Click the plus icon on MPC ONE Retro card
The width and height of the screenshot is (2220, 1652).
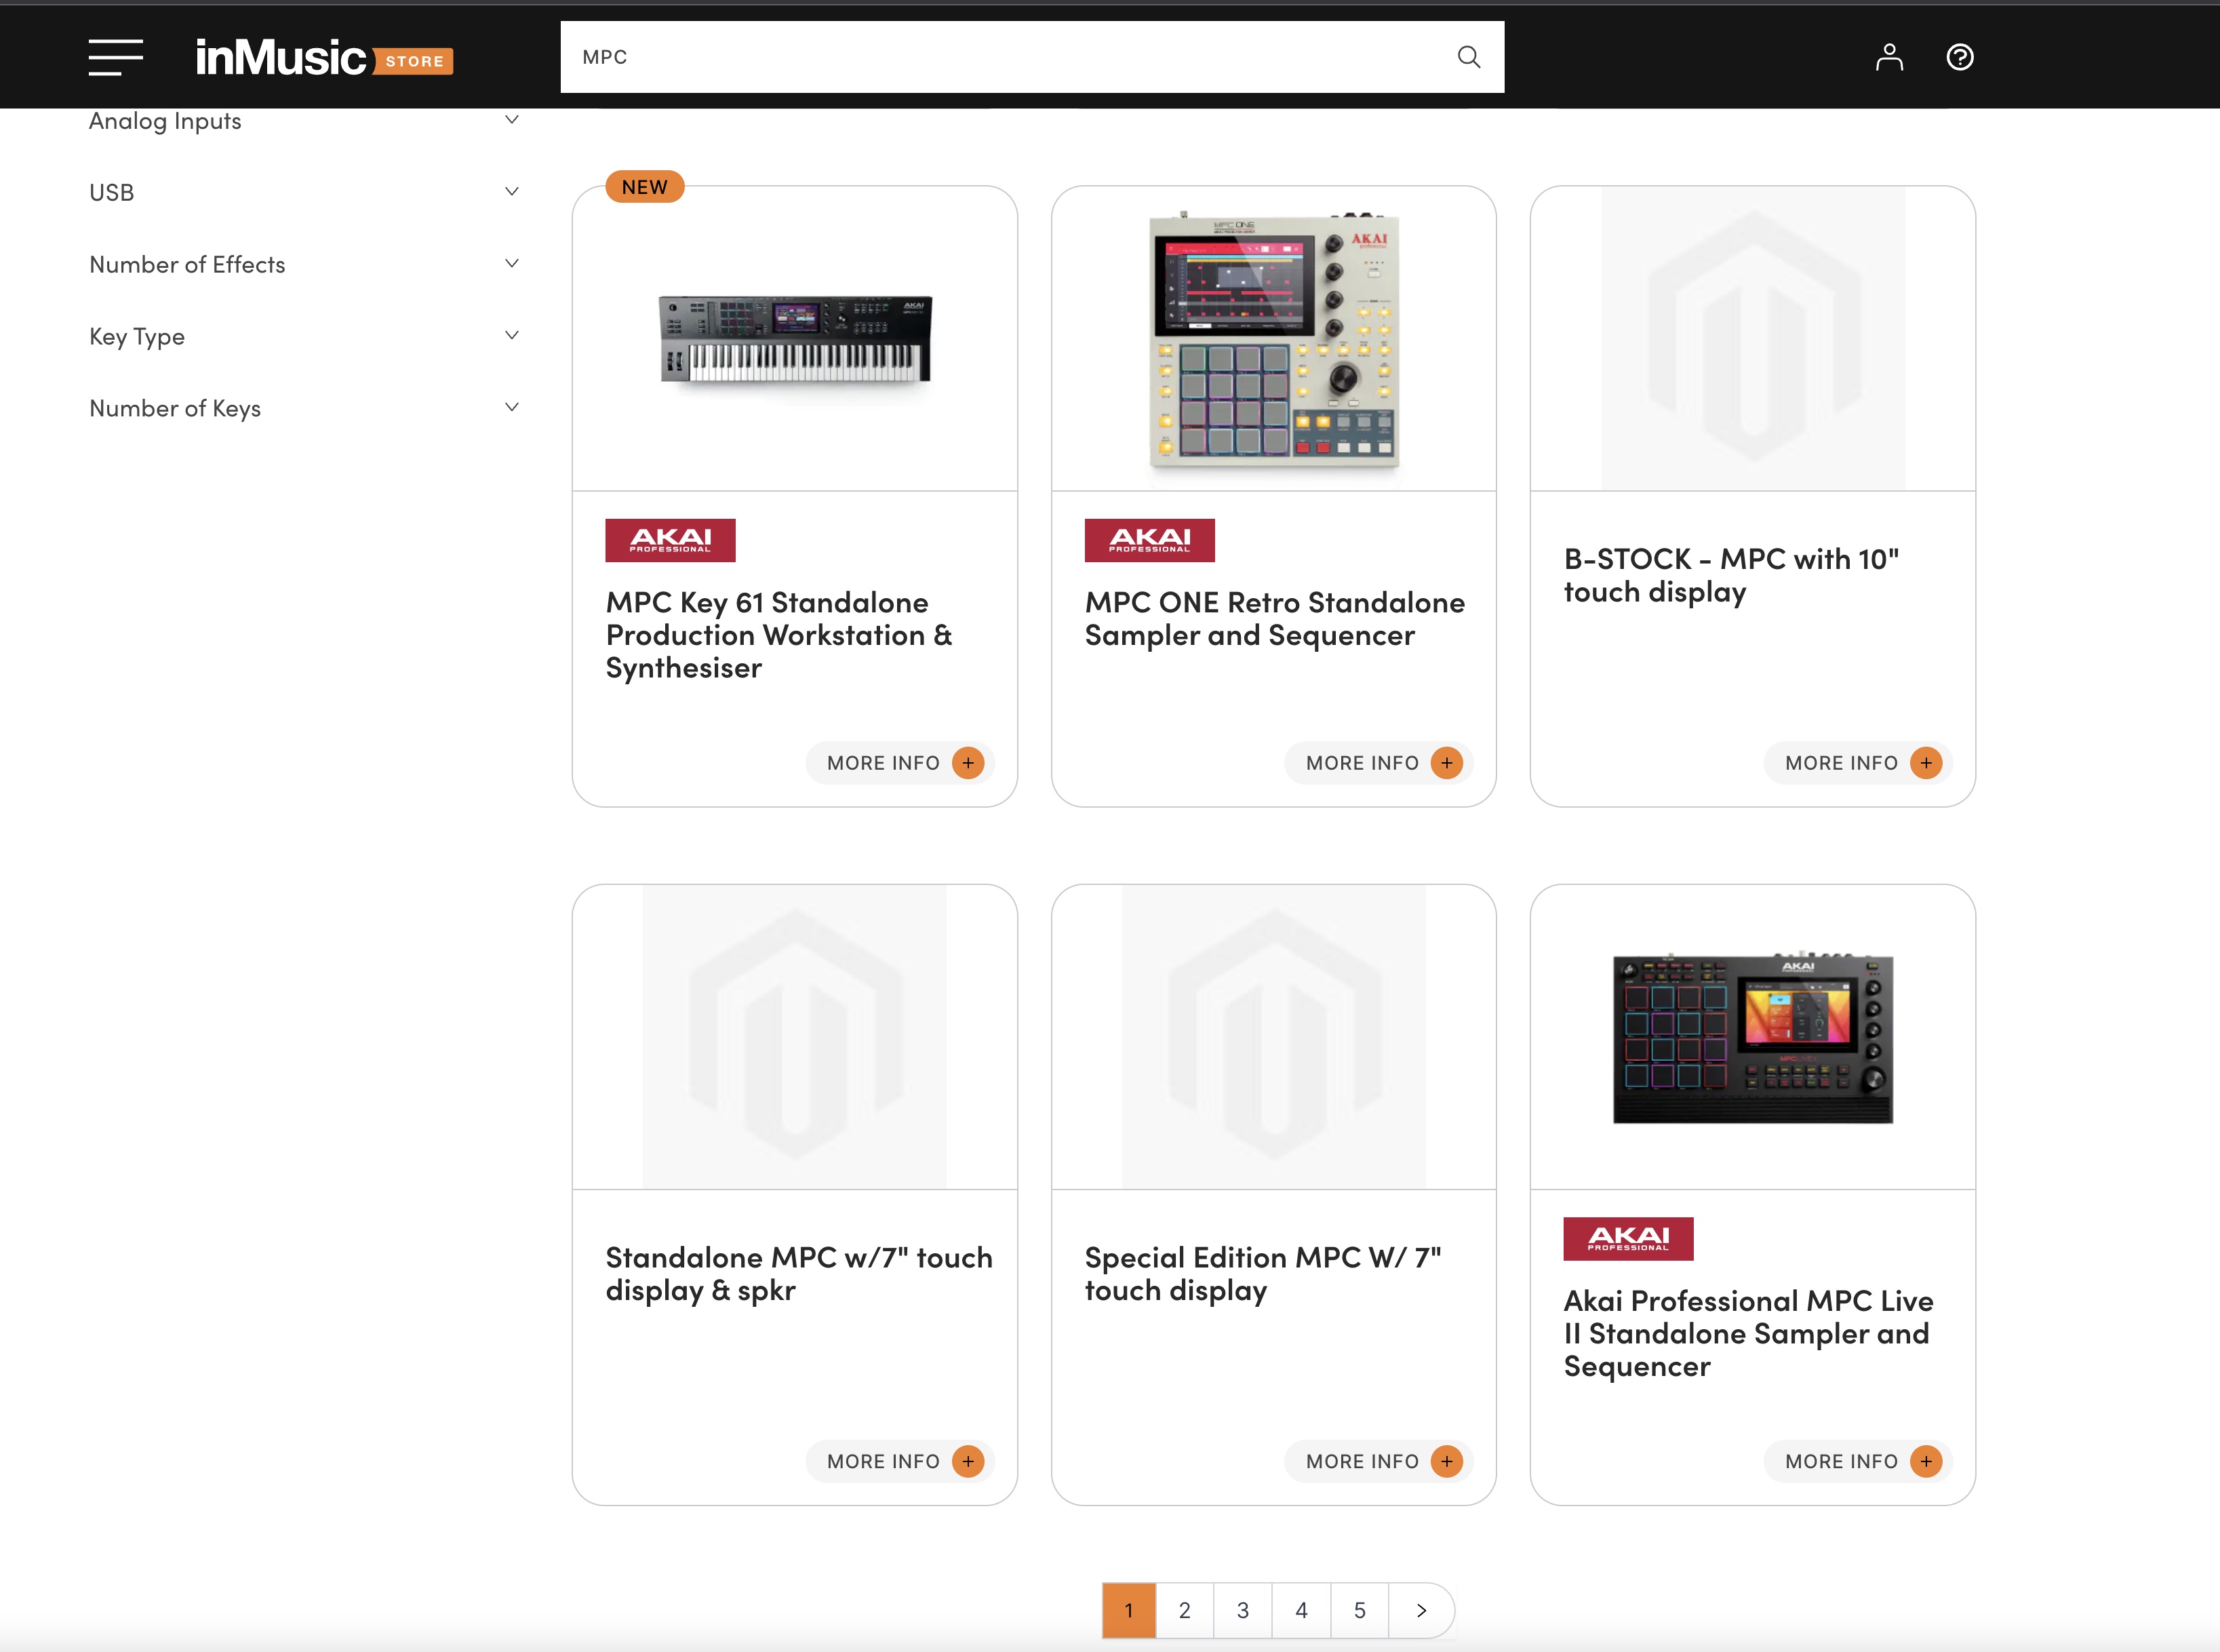point(1446,763)
